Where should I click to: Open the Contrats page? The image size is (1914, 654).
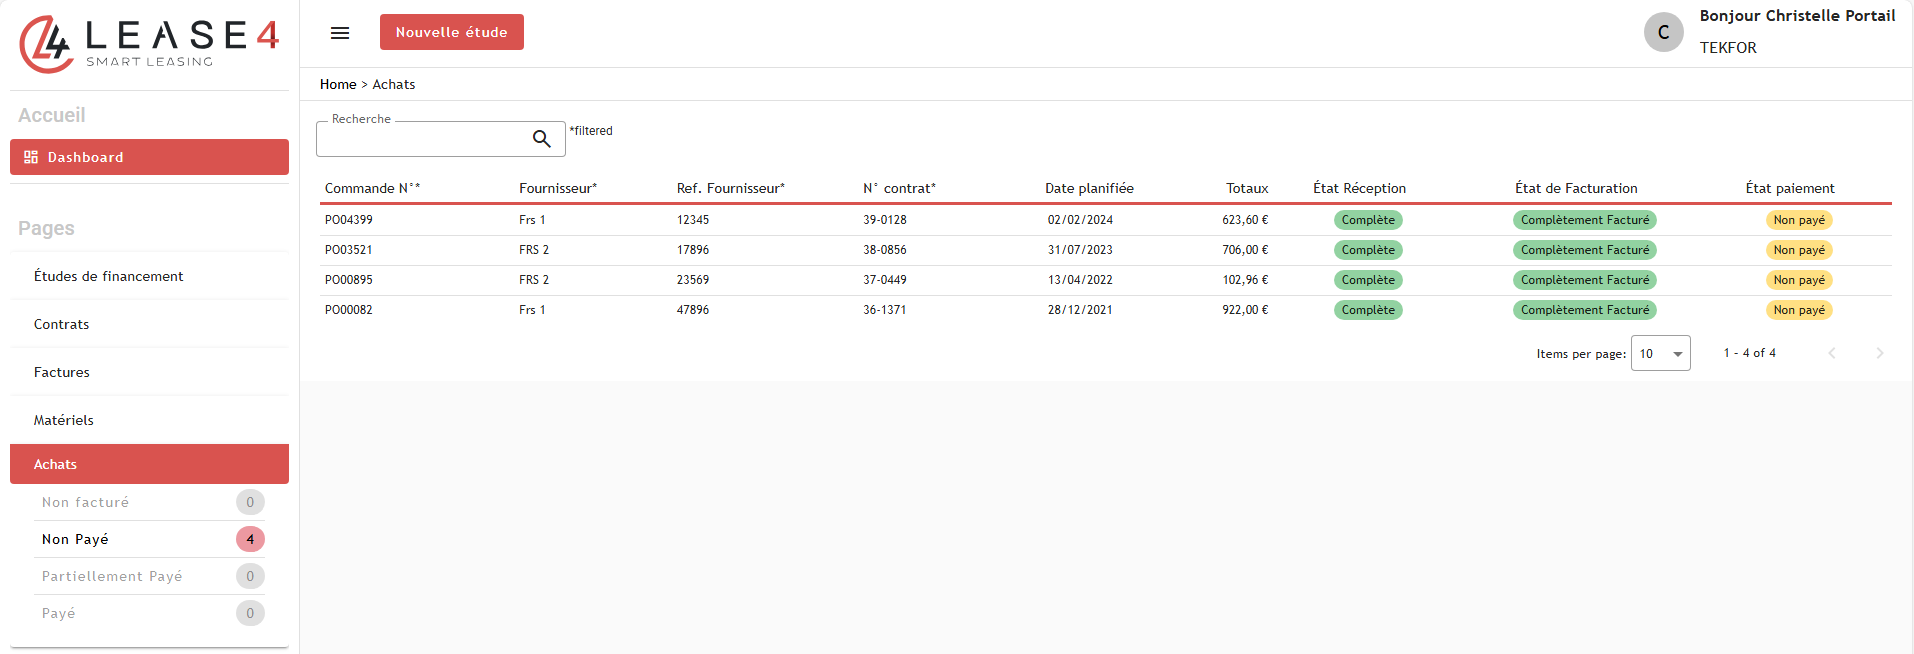[x=61, y=324]
